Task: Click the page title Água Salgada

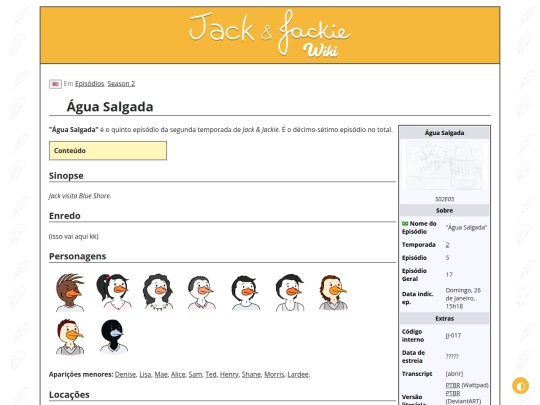Action: tap(110, 106)
